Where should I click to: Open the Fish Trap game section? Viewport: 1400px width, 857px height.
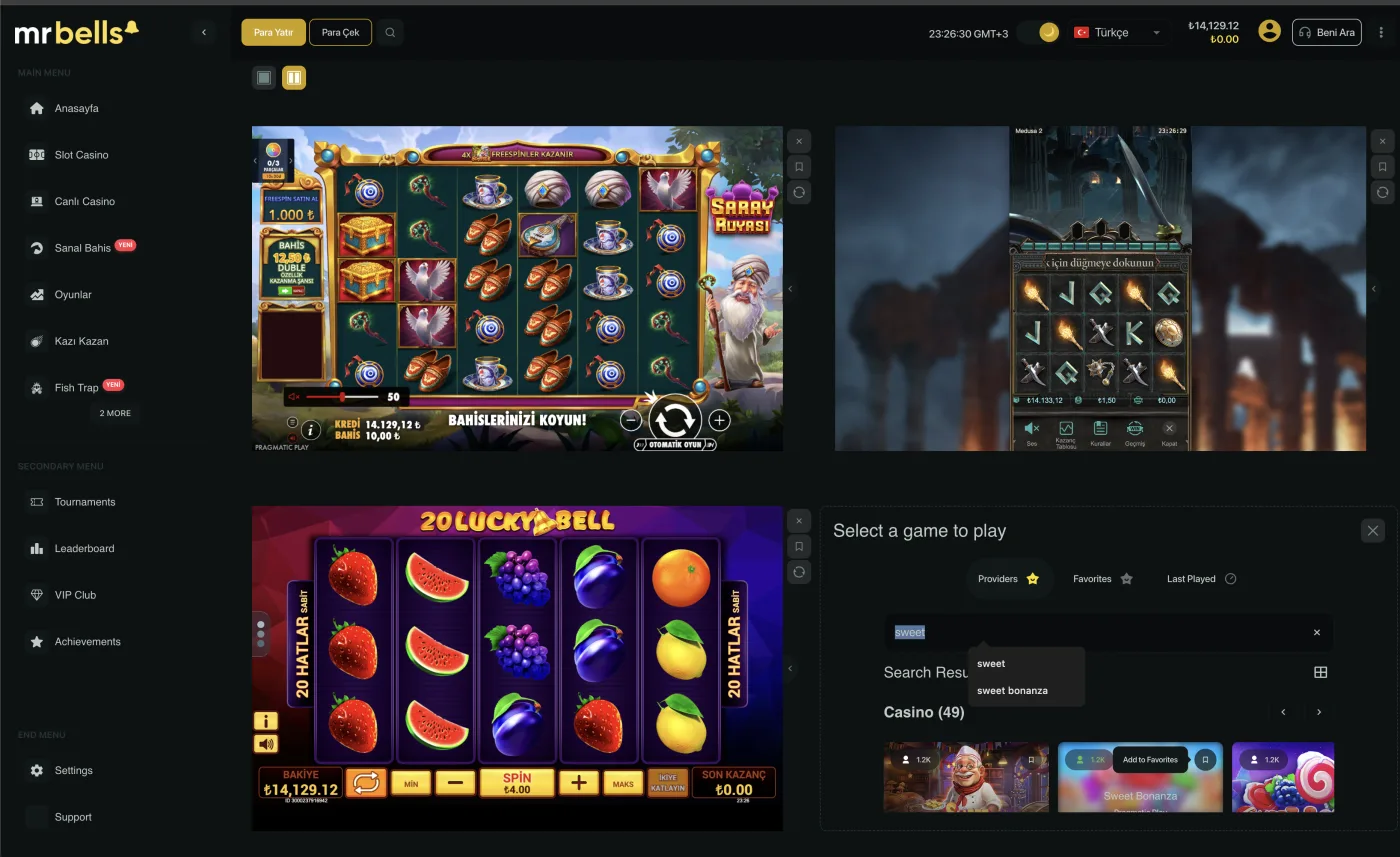click(36, 387)
